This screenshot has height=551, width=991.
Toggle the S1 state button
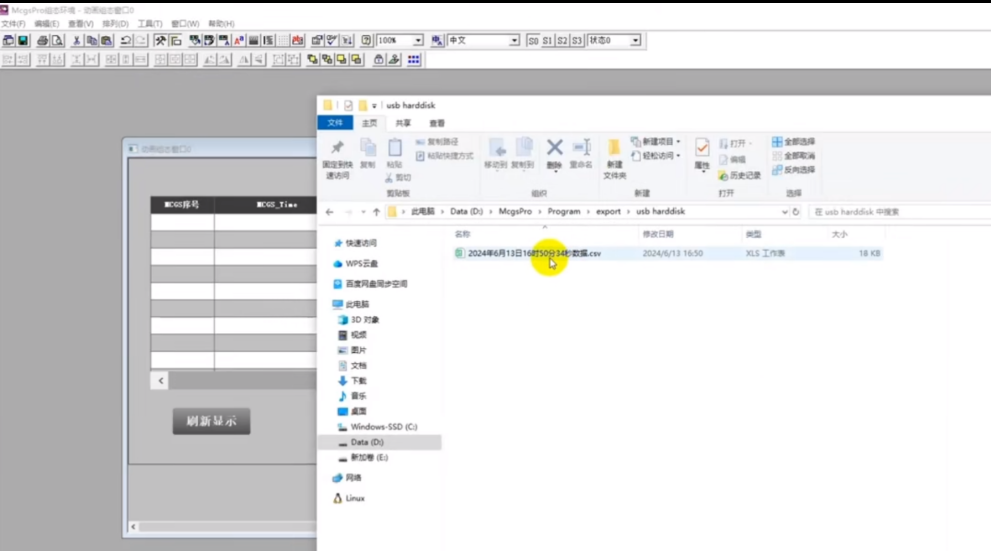point(548,41)
